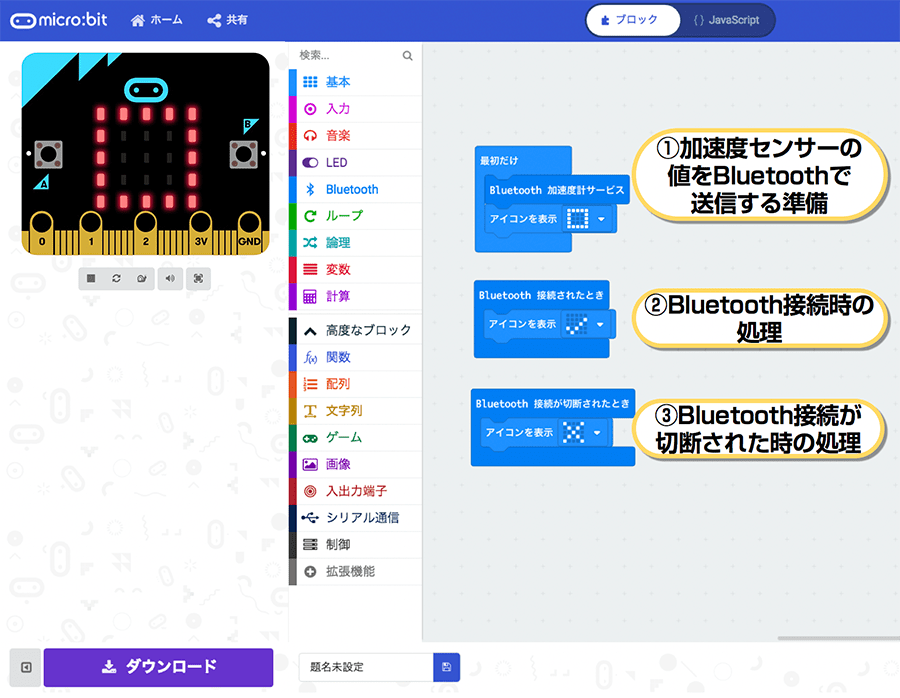Screen dimensions: 900x698
Task: Open icon dropdown in 接続が切断されたとき block
Action: [598, 433]
